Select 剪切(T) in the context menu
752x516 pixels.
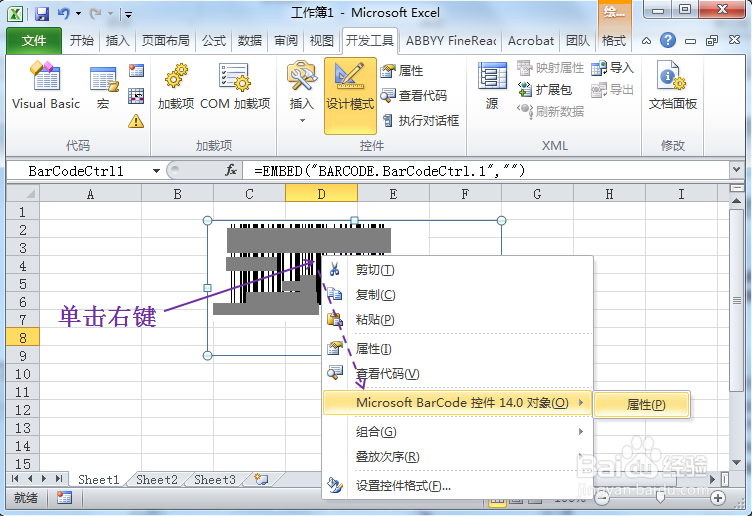click(x=458, y=270)
